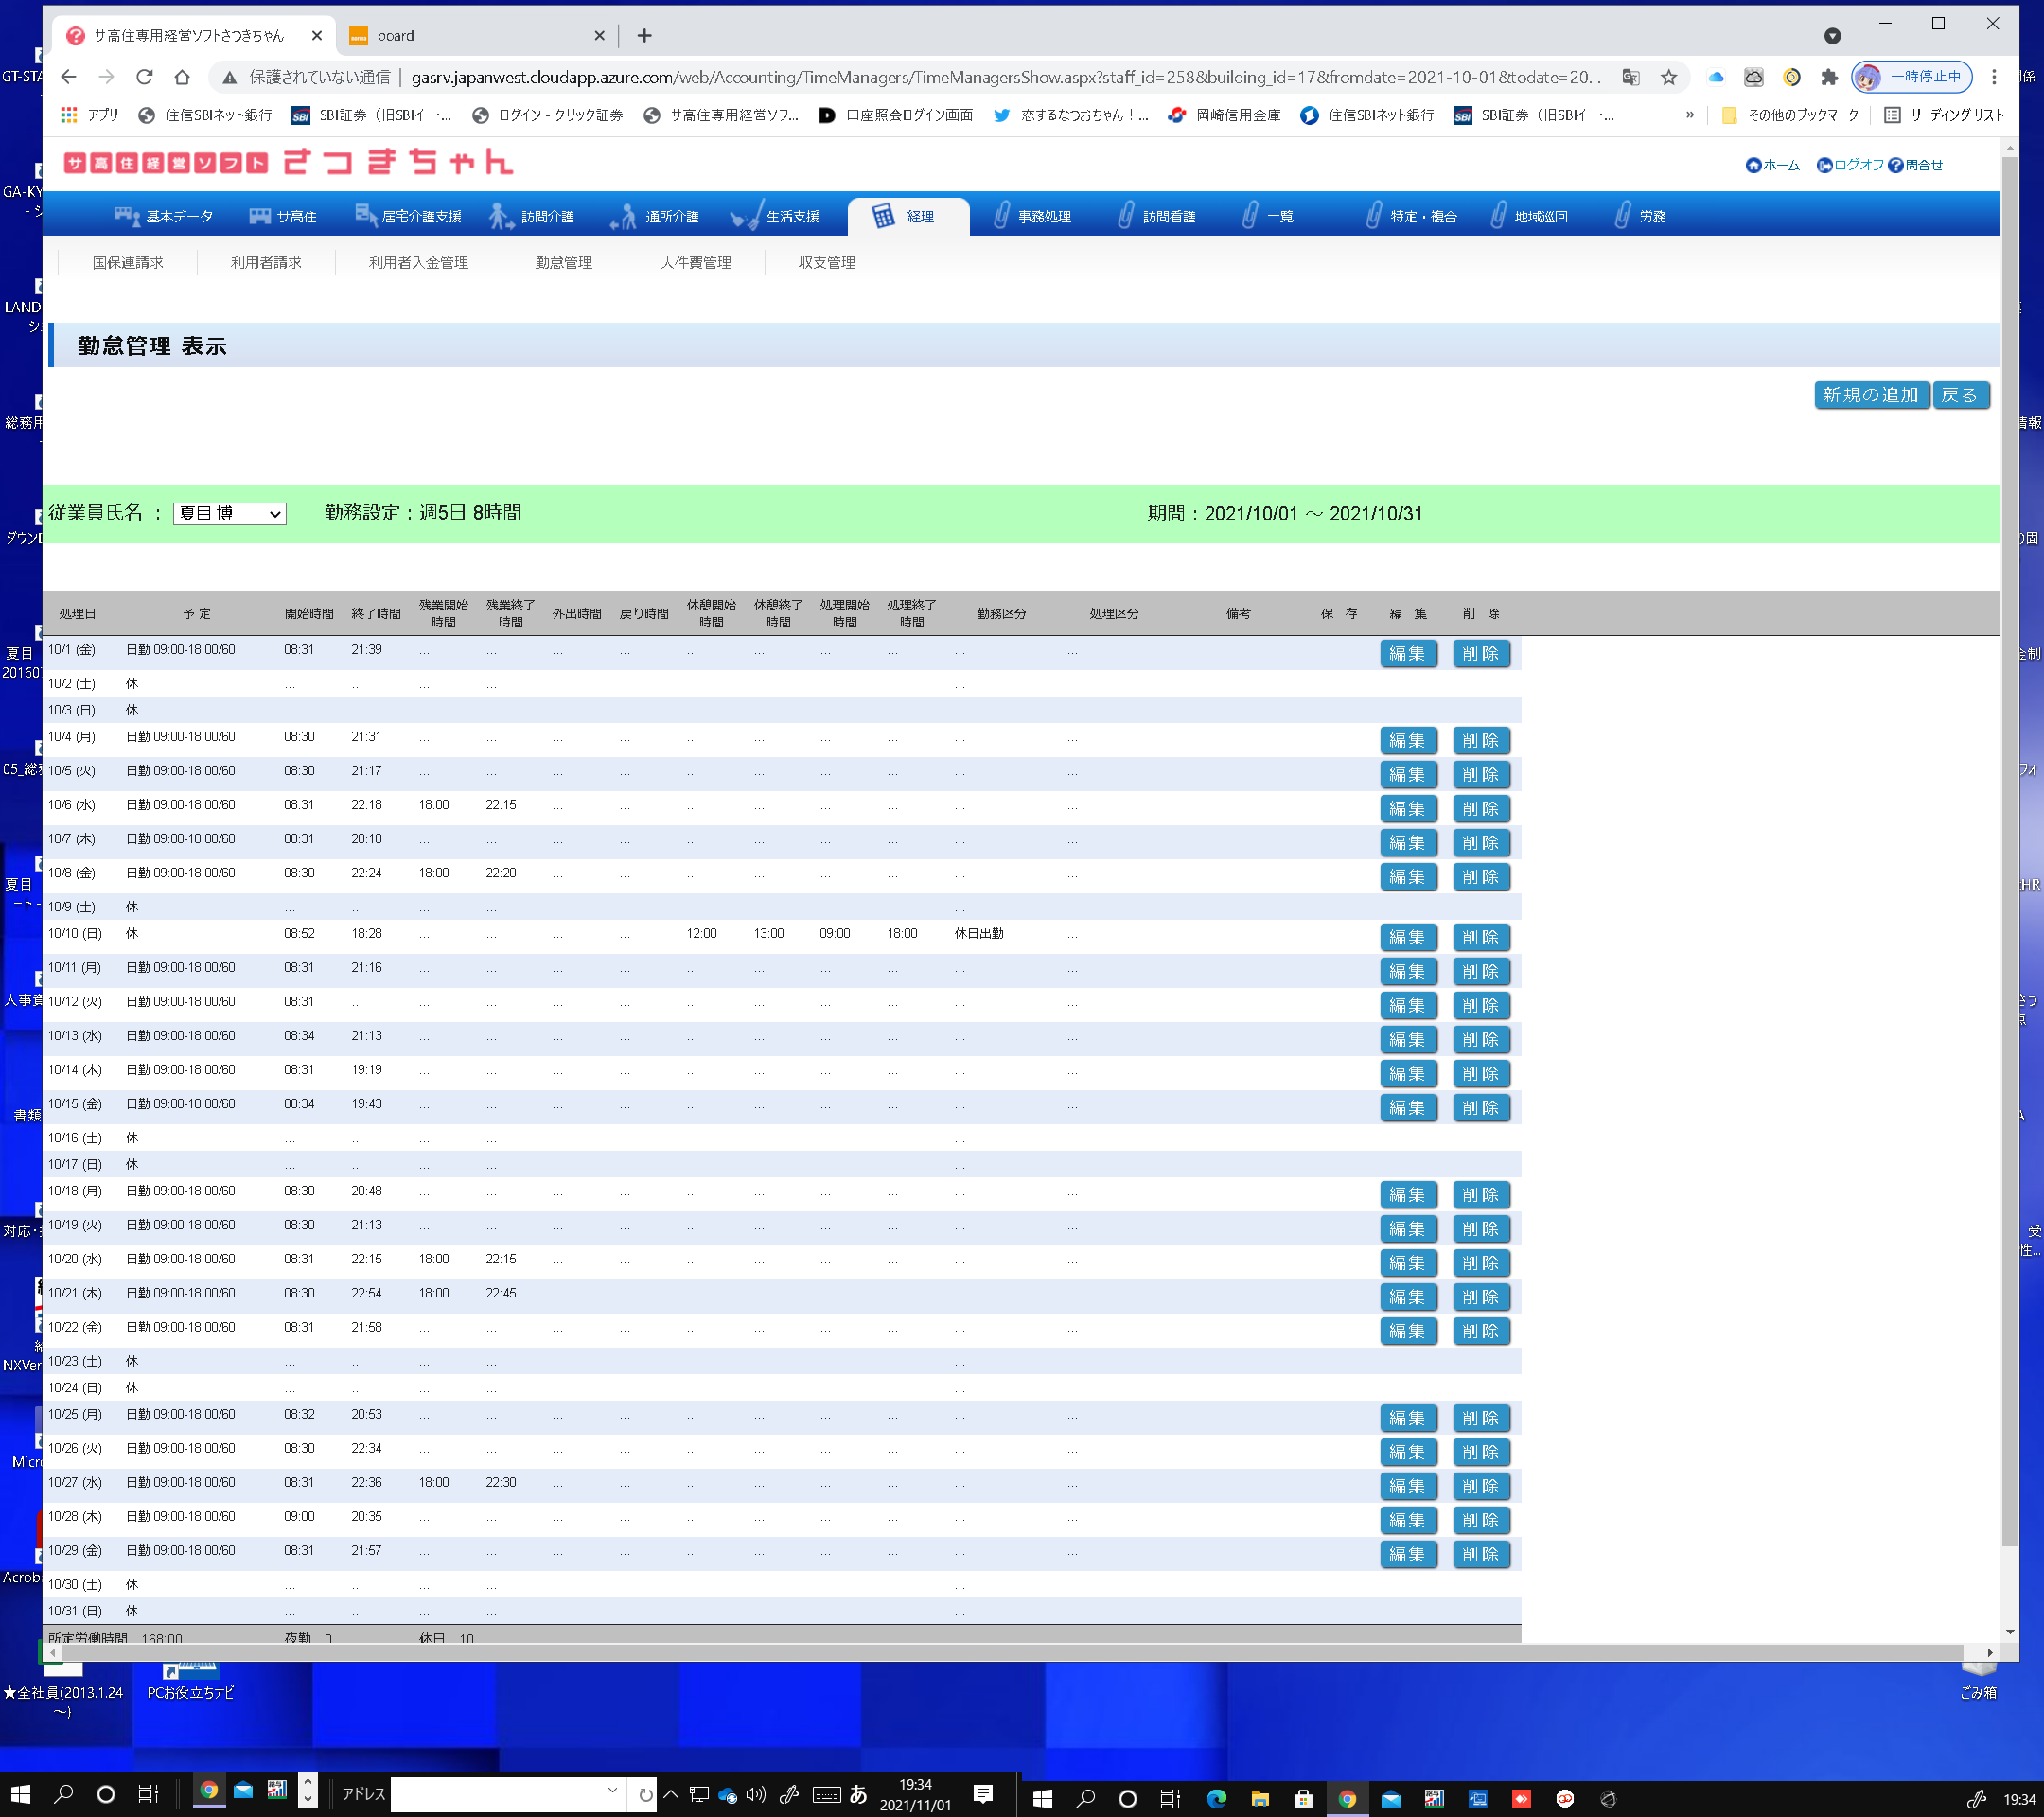Bookmark page with star icon
2044x1817 pixels.
(x=1668, y=77)
